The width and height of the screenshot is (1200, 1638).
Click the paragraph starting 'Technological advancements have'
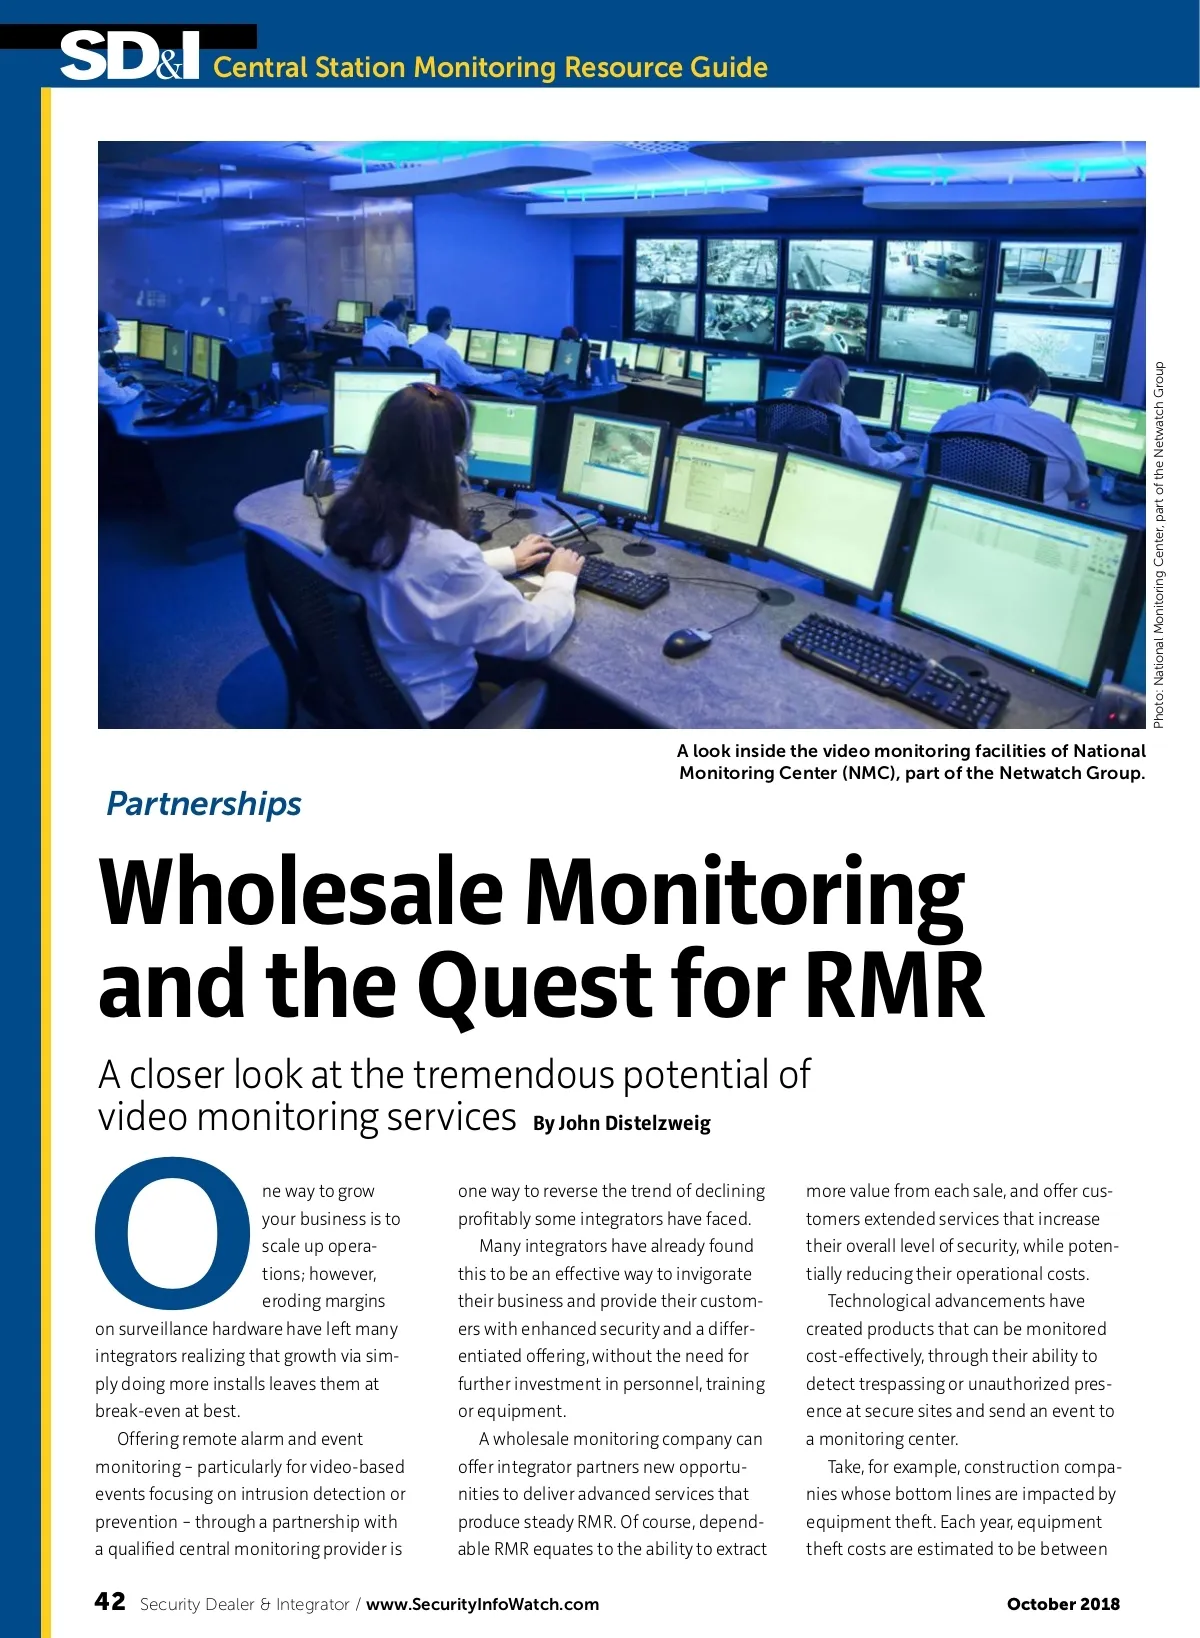point(960,1370)
